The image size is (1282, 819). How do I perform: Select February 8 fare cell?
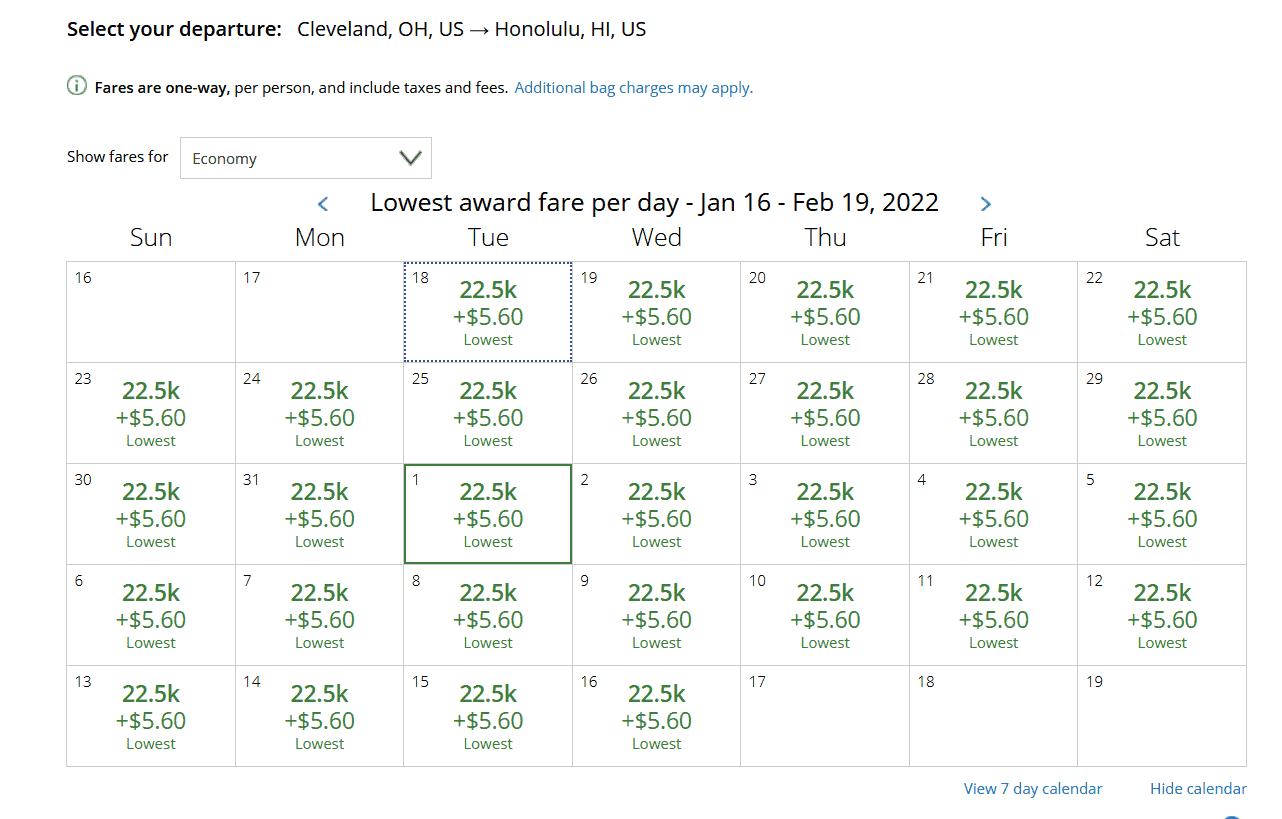click(x=488, y=615)
